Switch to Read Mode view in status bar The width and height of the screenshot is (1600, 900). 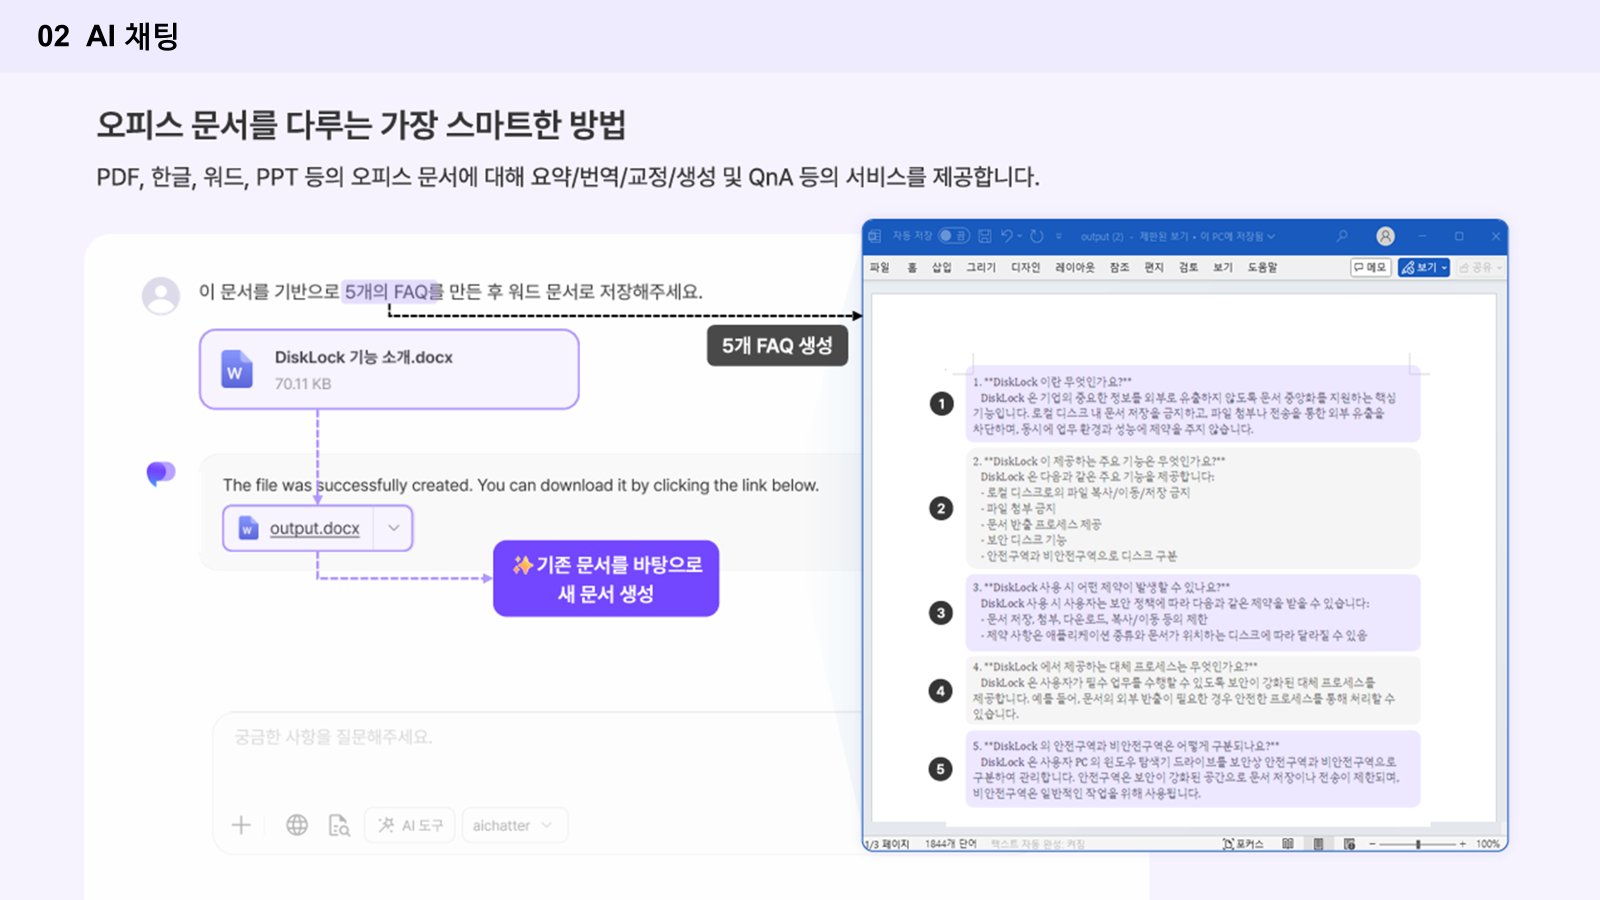(x=1288, y=844)
